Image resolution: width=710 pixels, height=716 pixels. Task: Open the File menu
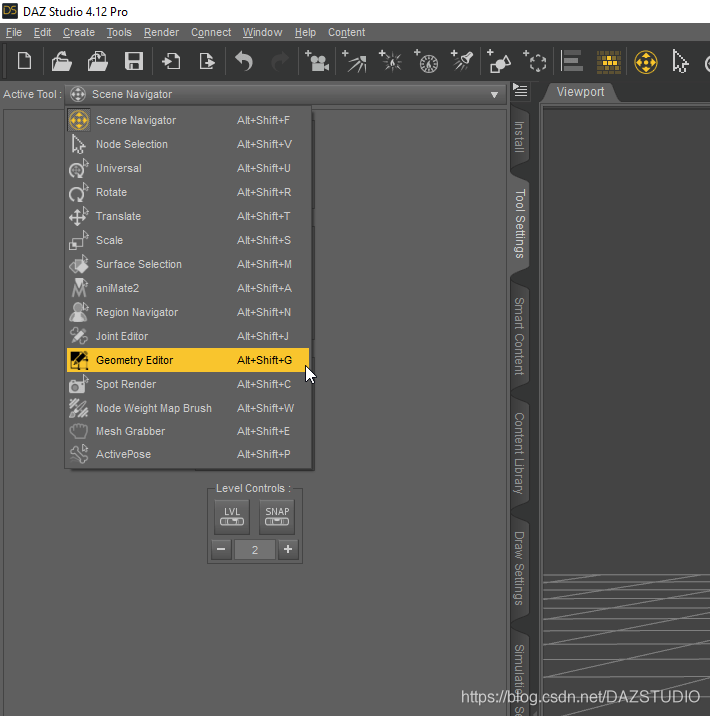click(x=14, y=32)
